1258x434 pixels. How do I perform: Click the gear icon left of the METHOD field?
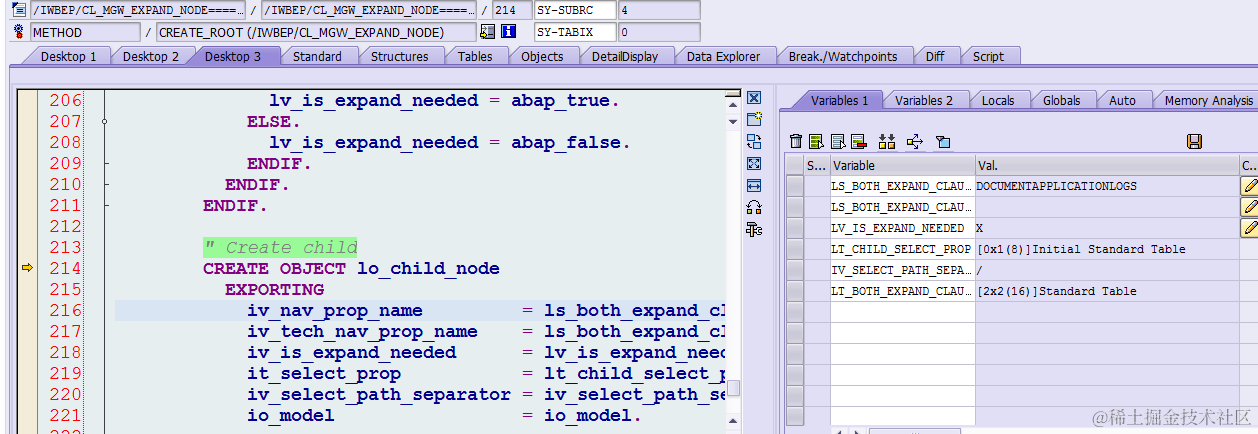[x=18, y=32]
